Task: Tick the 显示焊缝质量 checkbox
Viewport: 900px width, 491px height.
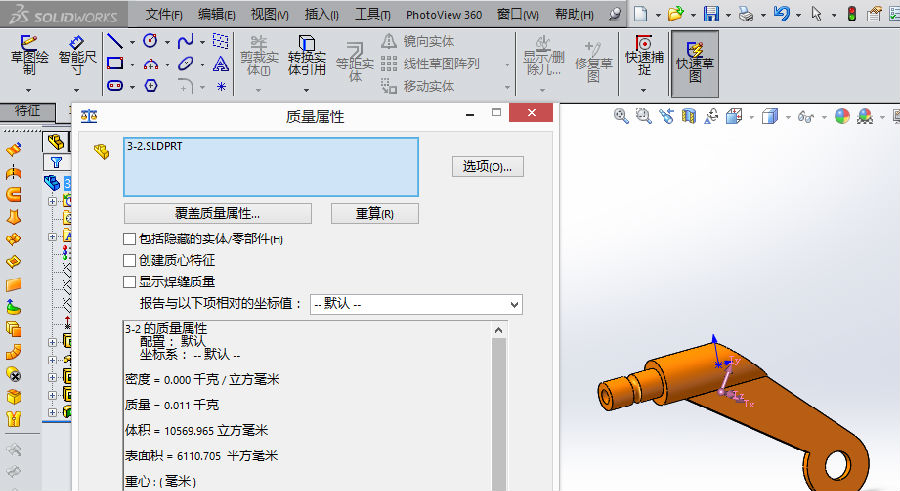Action: pyautogui.click(x=129, y=282)
